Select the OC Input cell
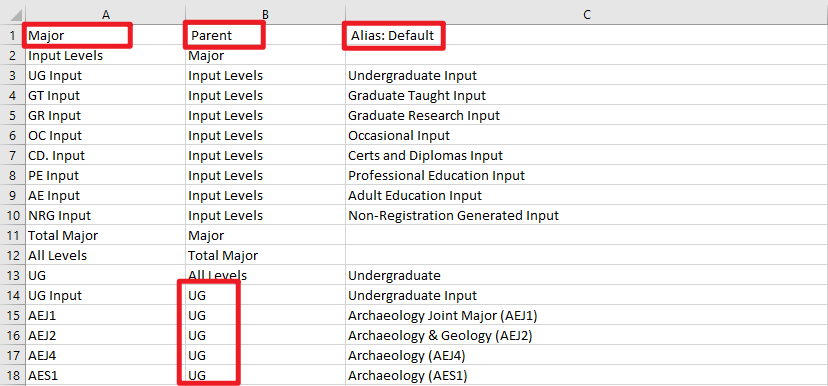Viewport: 828px width, 386px height. 106,135
